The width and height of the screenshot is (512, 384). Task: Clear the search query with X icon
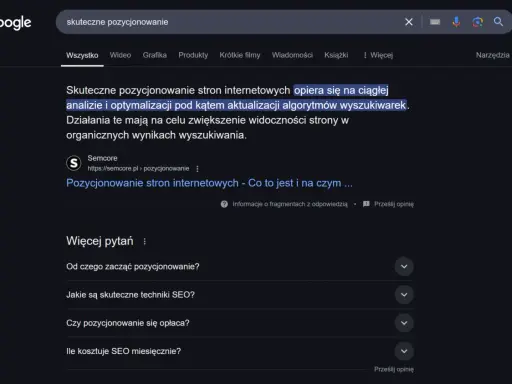coord(409,22)
